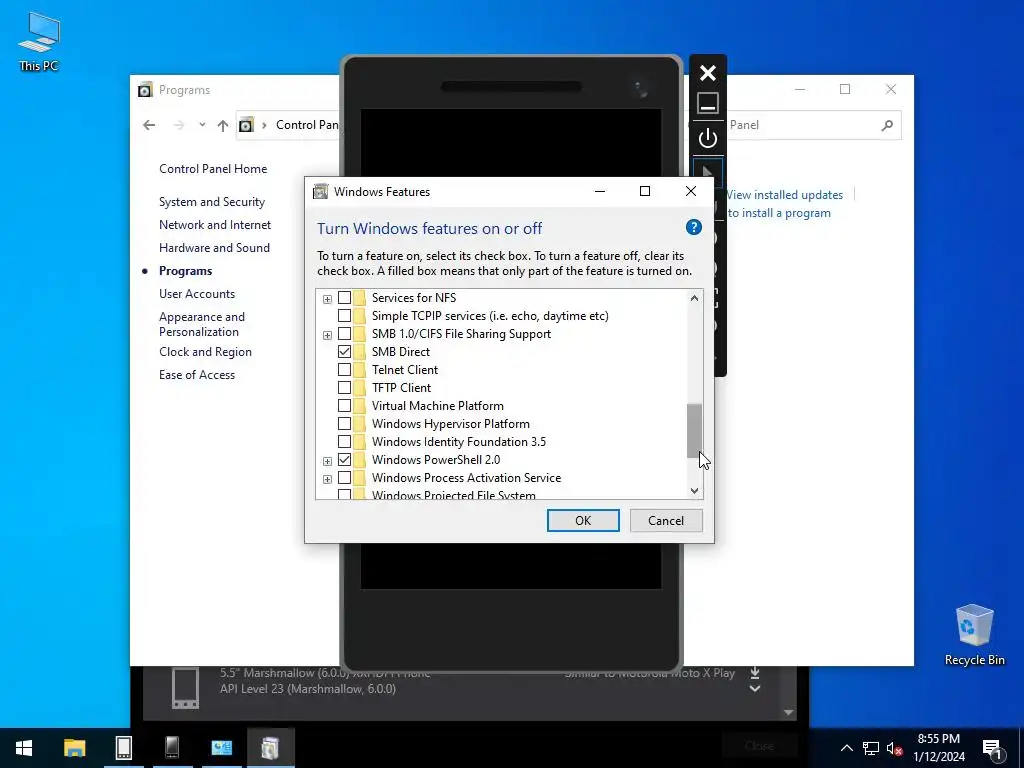The image size is (1024, 768).
Task: Open network status tray icon
Action: pyautogui.click(x=871, y=748)
